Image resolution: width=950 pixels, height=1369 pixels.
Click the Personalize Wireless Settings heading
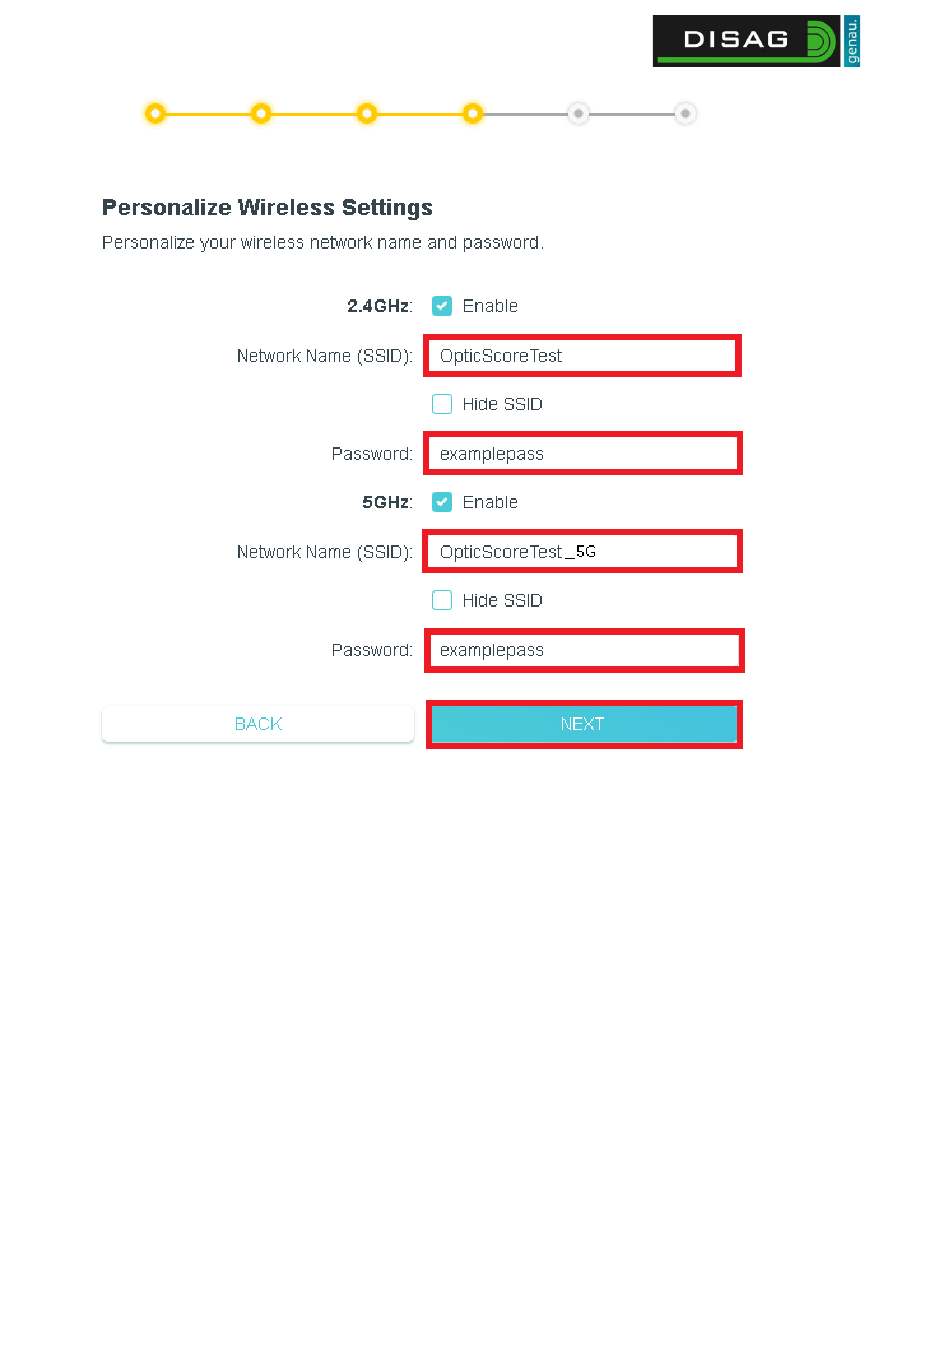pos(267,208)
